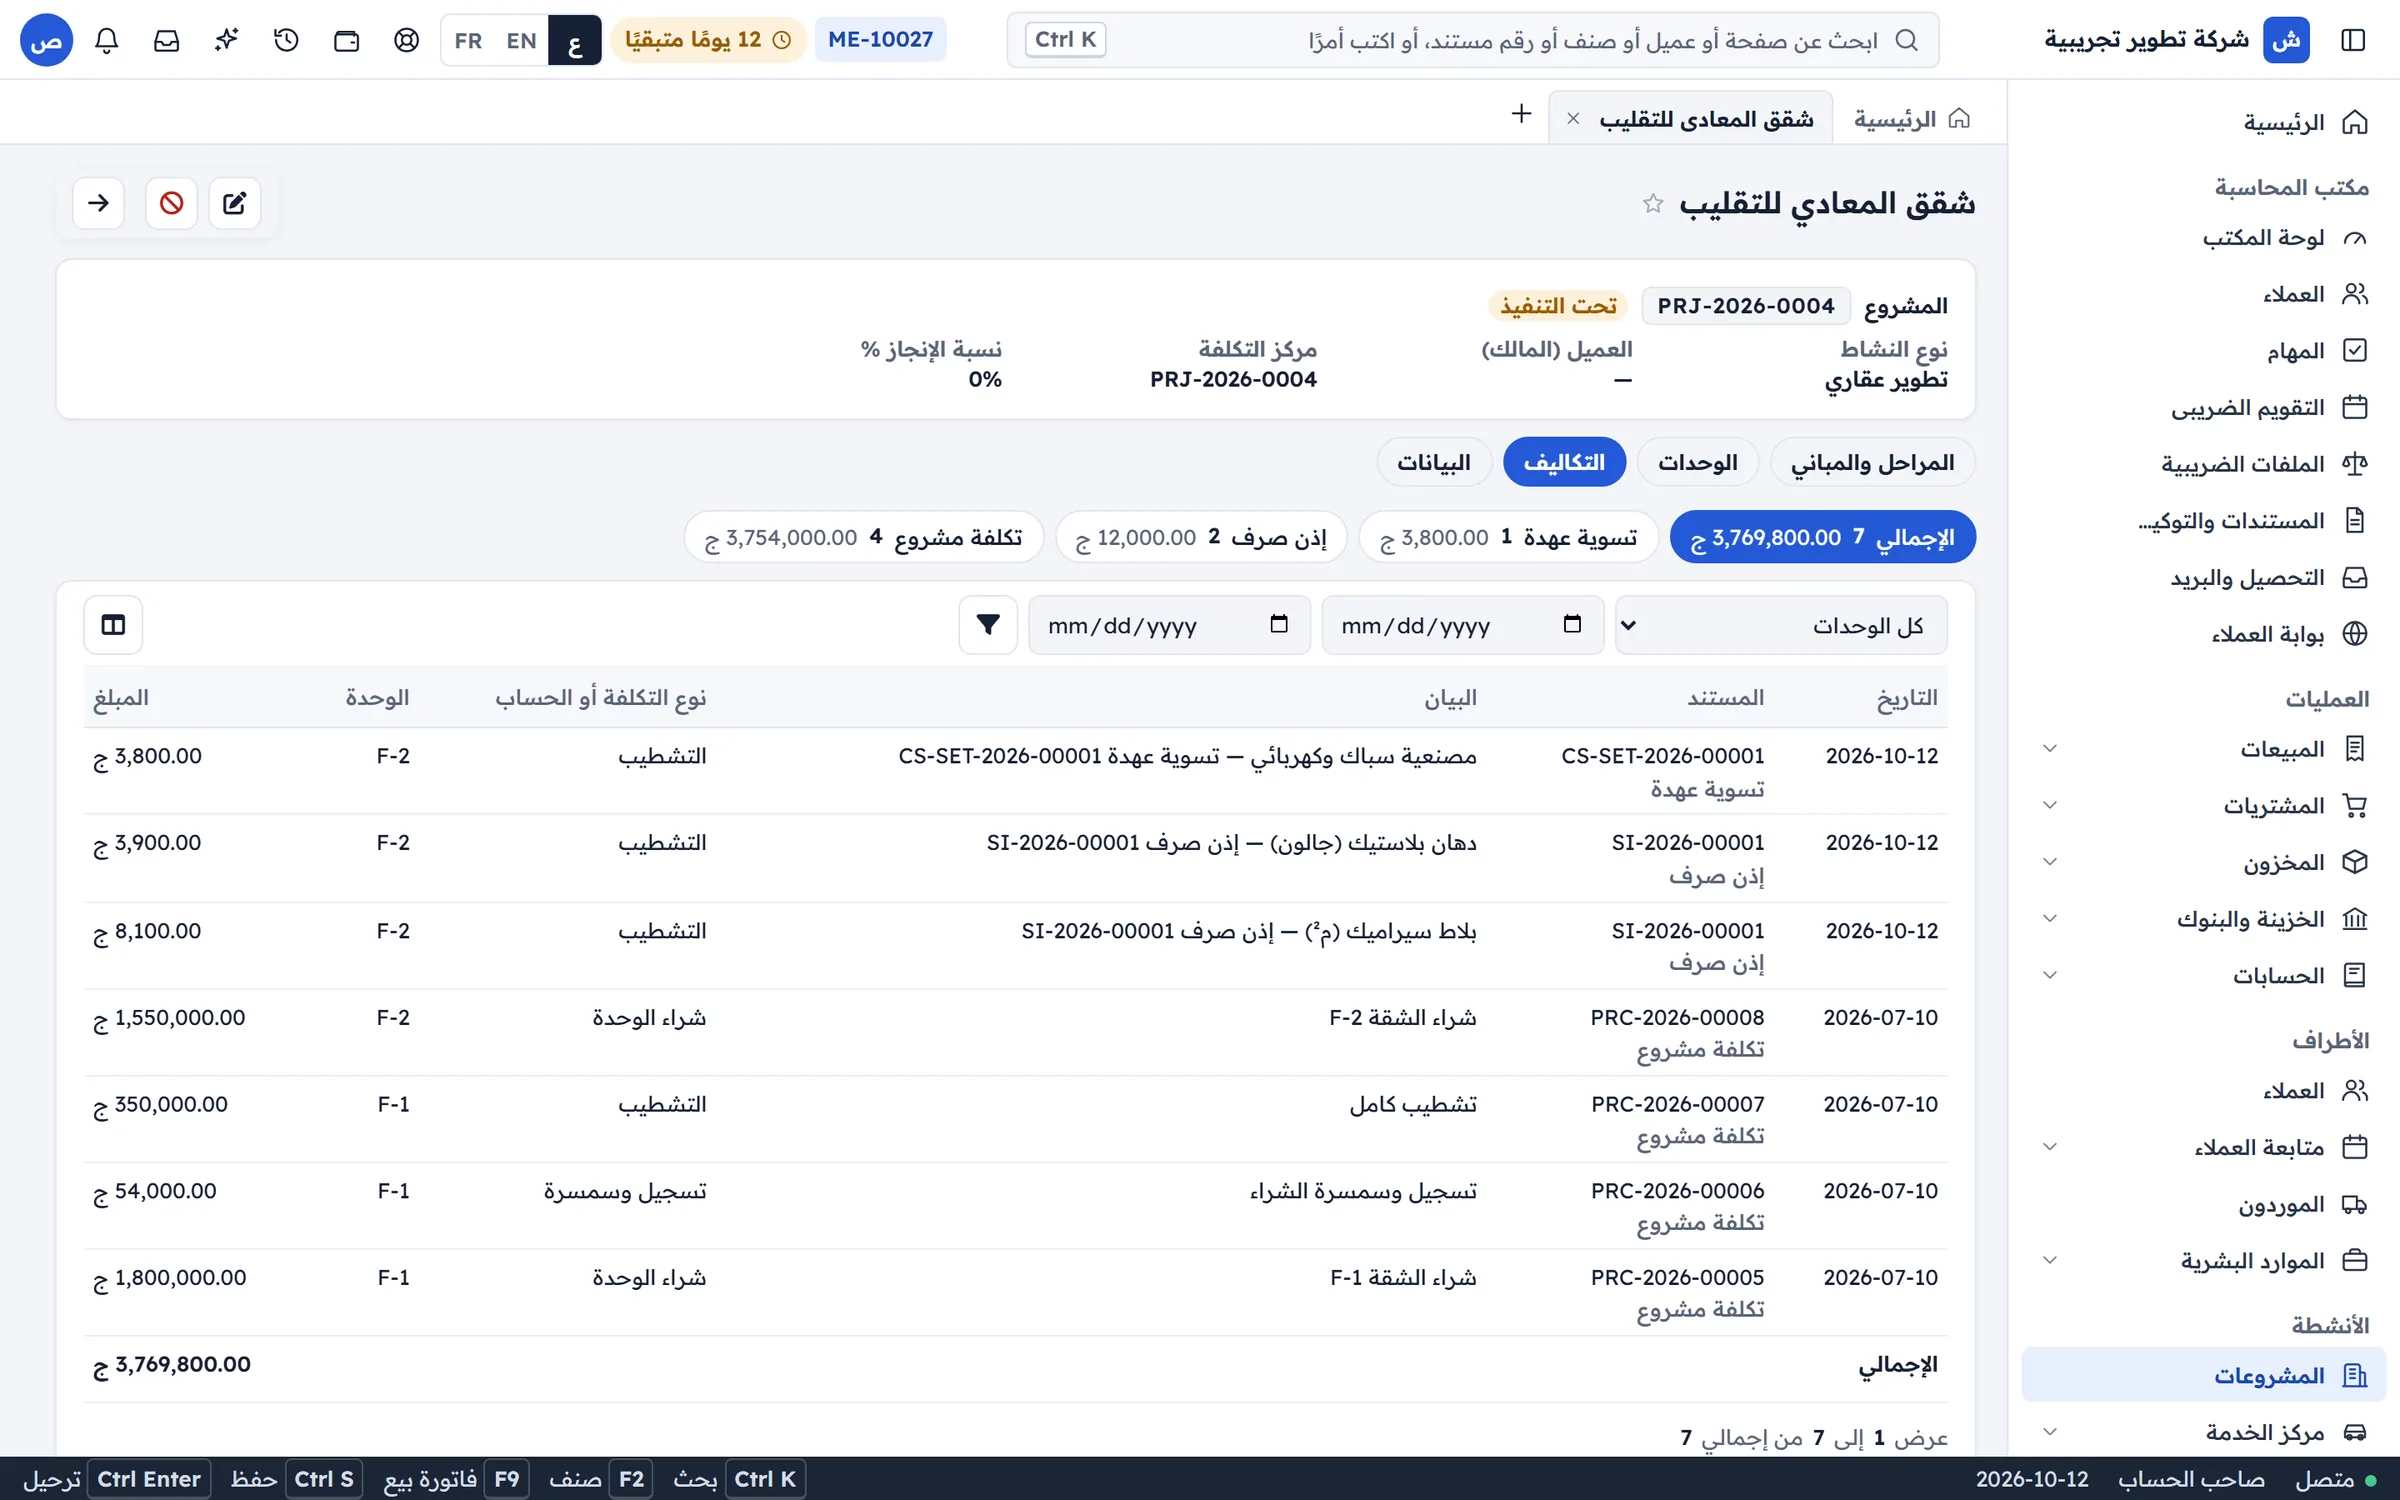This screenshot has width=2400, height=1500.
Task: Apply filter with the funnel icon
Action: pos(988,625)
